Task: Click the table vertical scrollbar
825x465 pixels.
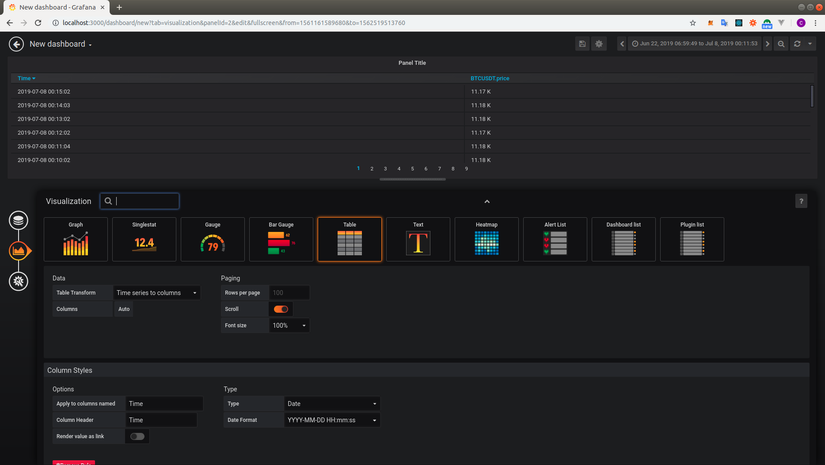Action: (x=812, y=96)
